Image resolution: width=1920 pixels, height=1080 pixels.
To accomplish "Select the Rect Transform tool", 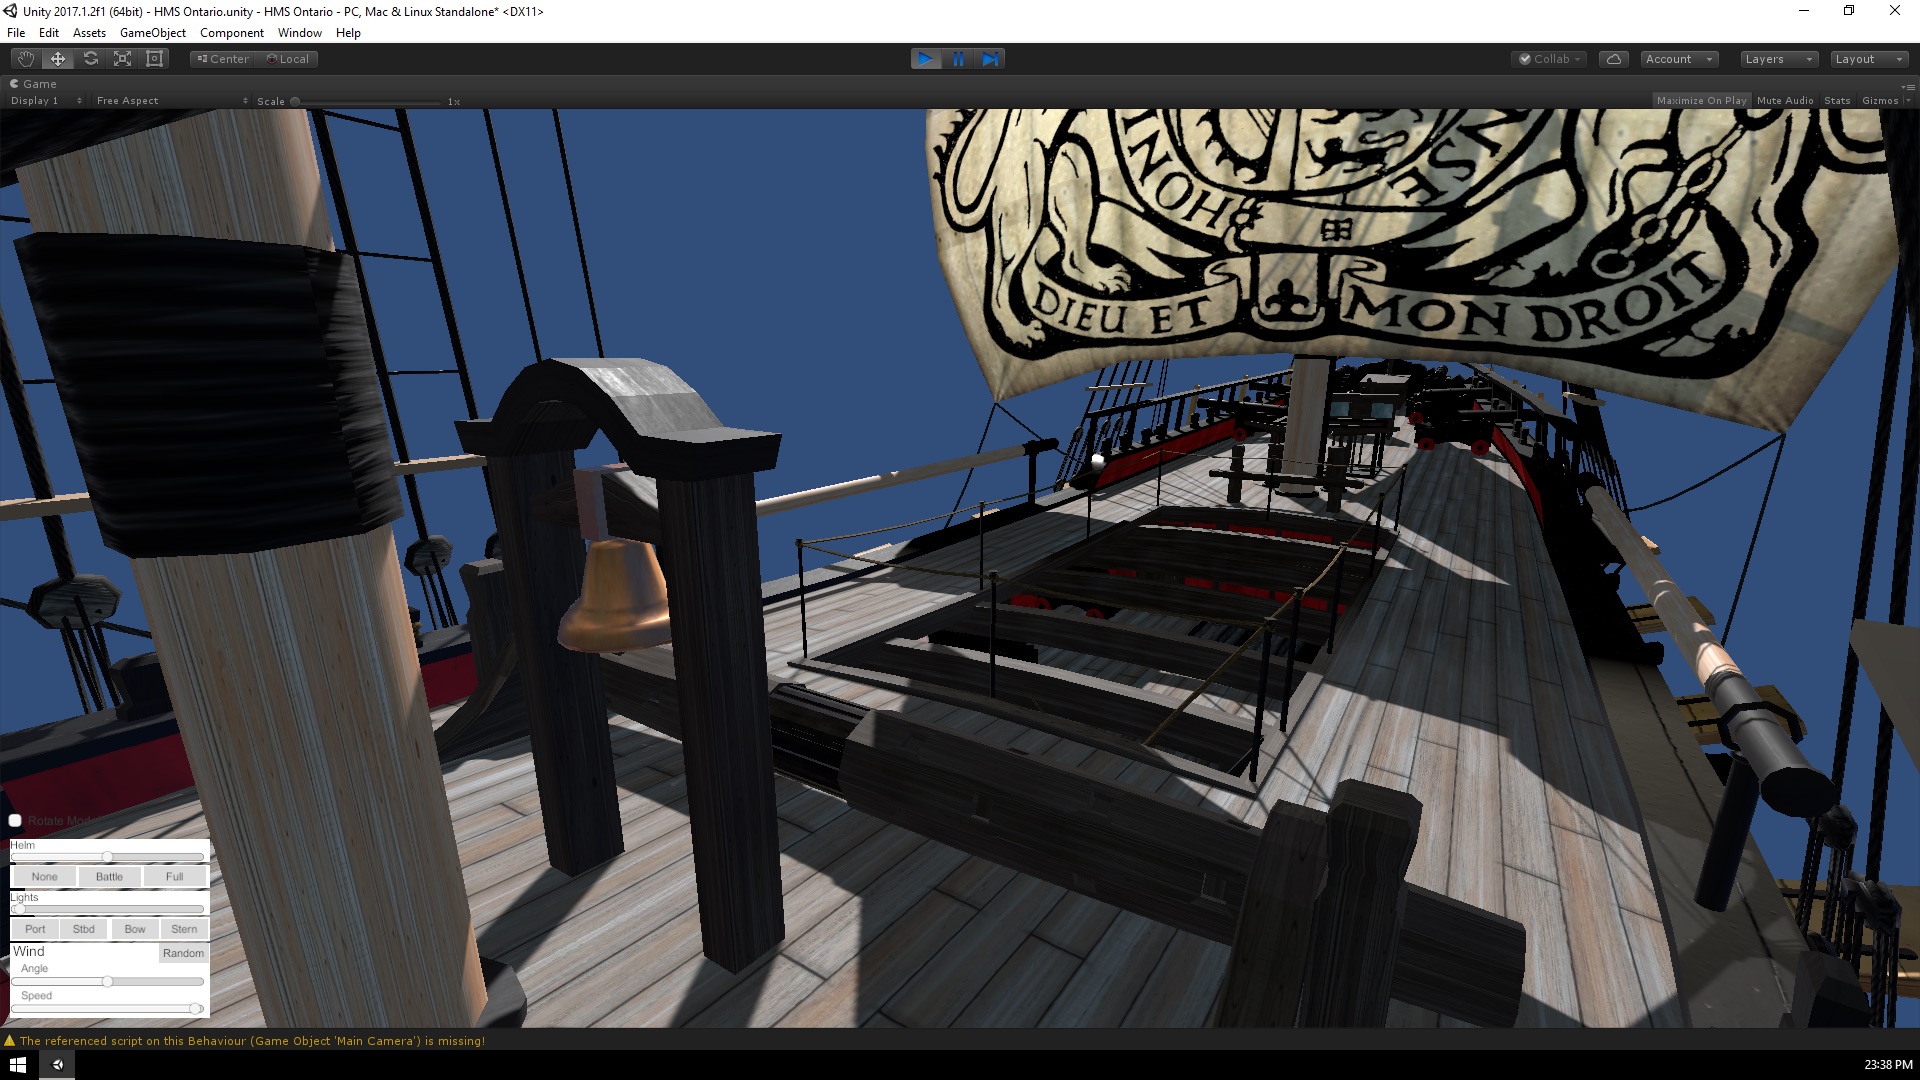I will tap(155, 59).
